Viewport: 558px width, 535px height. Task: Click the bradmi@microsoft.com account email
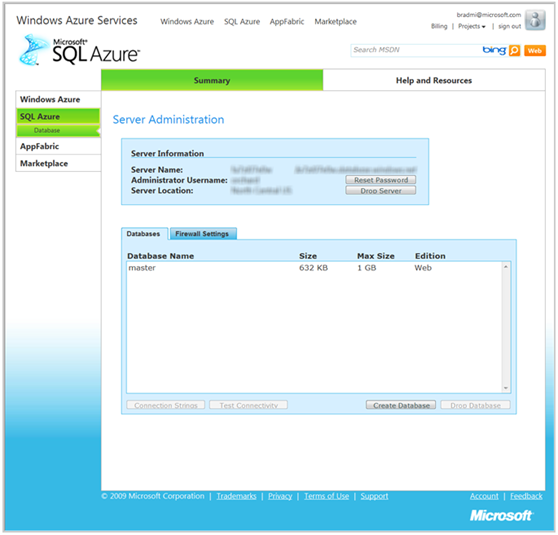(x=489, y=15)
